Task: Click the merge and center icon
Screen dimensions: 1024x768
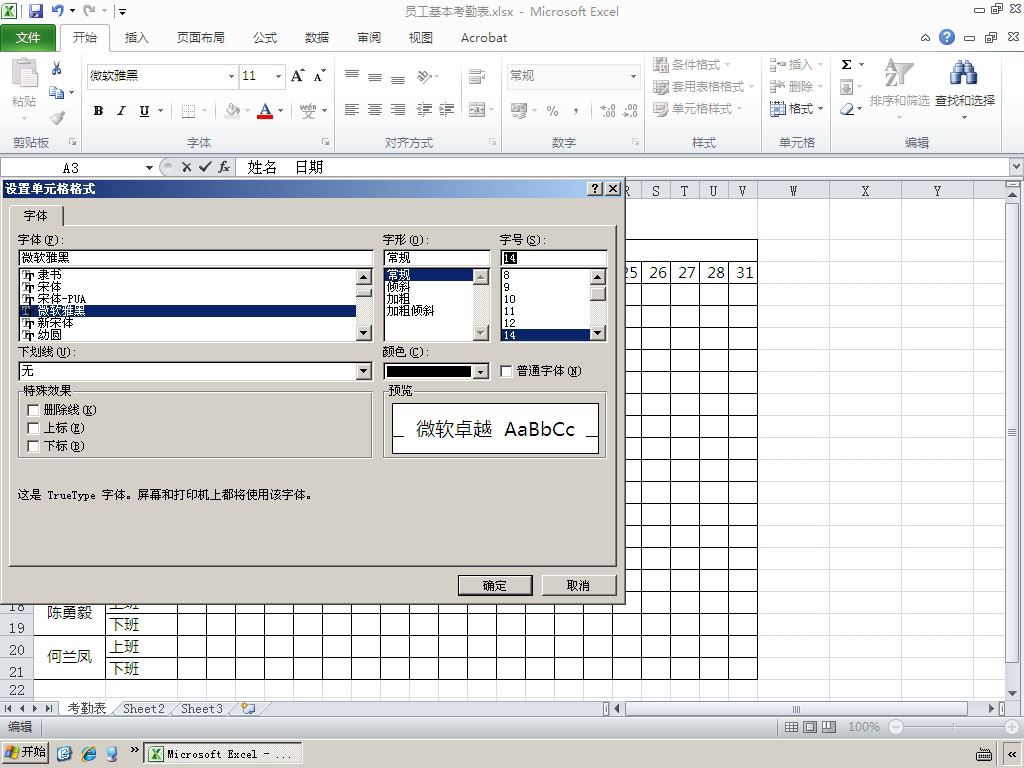Action: point(477,110)
